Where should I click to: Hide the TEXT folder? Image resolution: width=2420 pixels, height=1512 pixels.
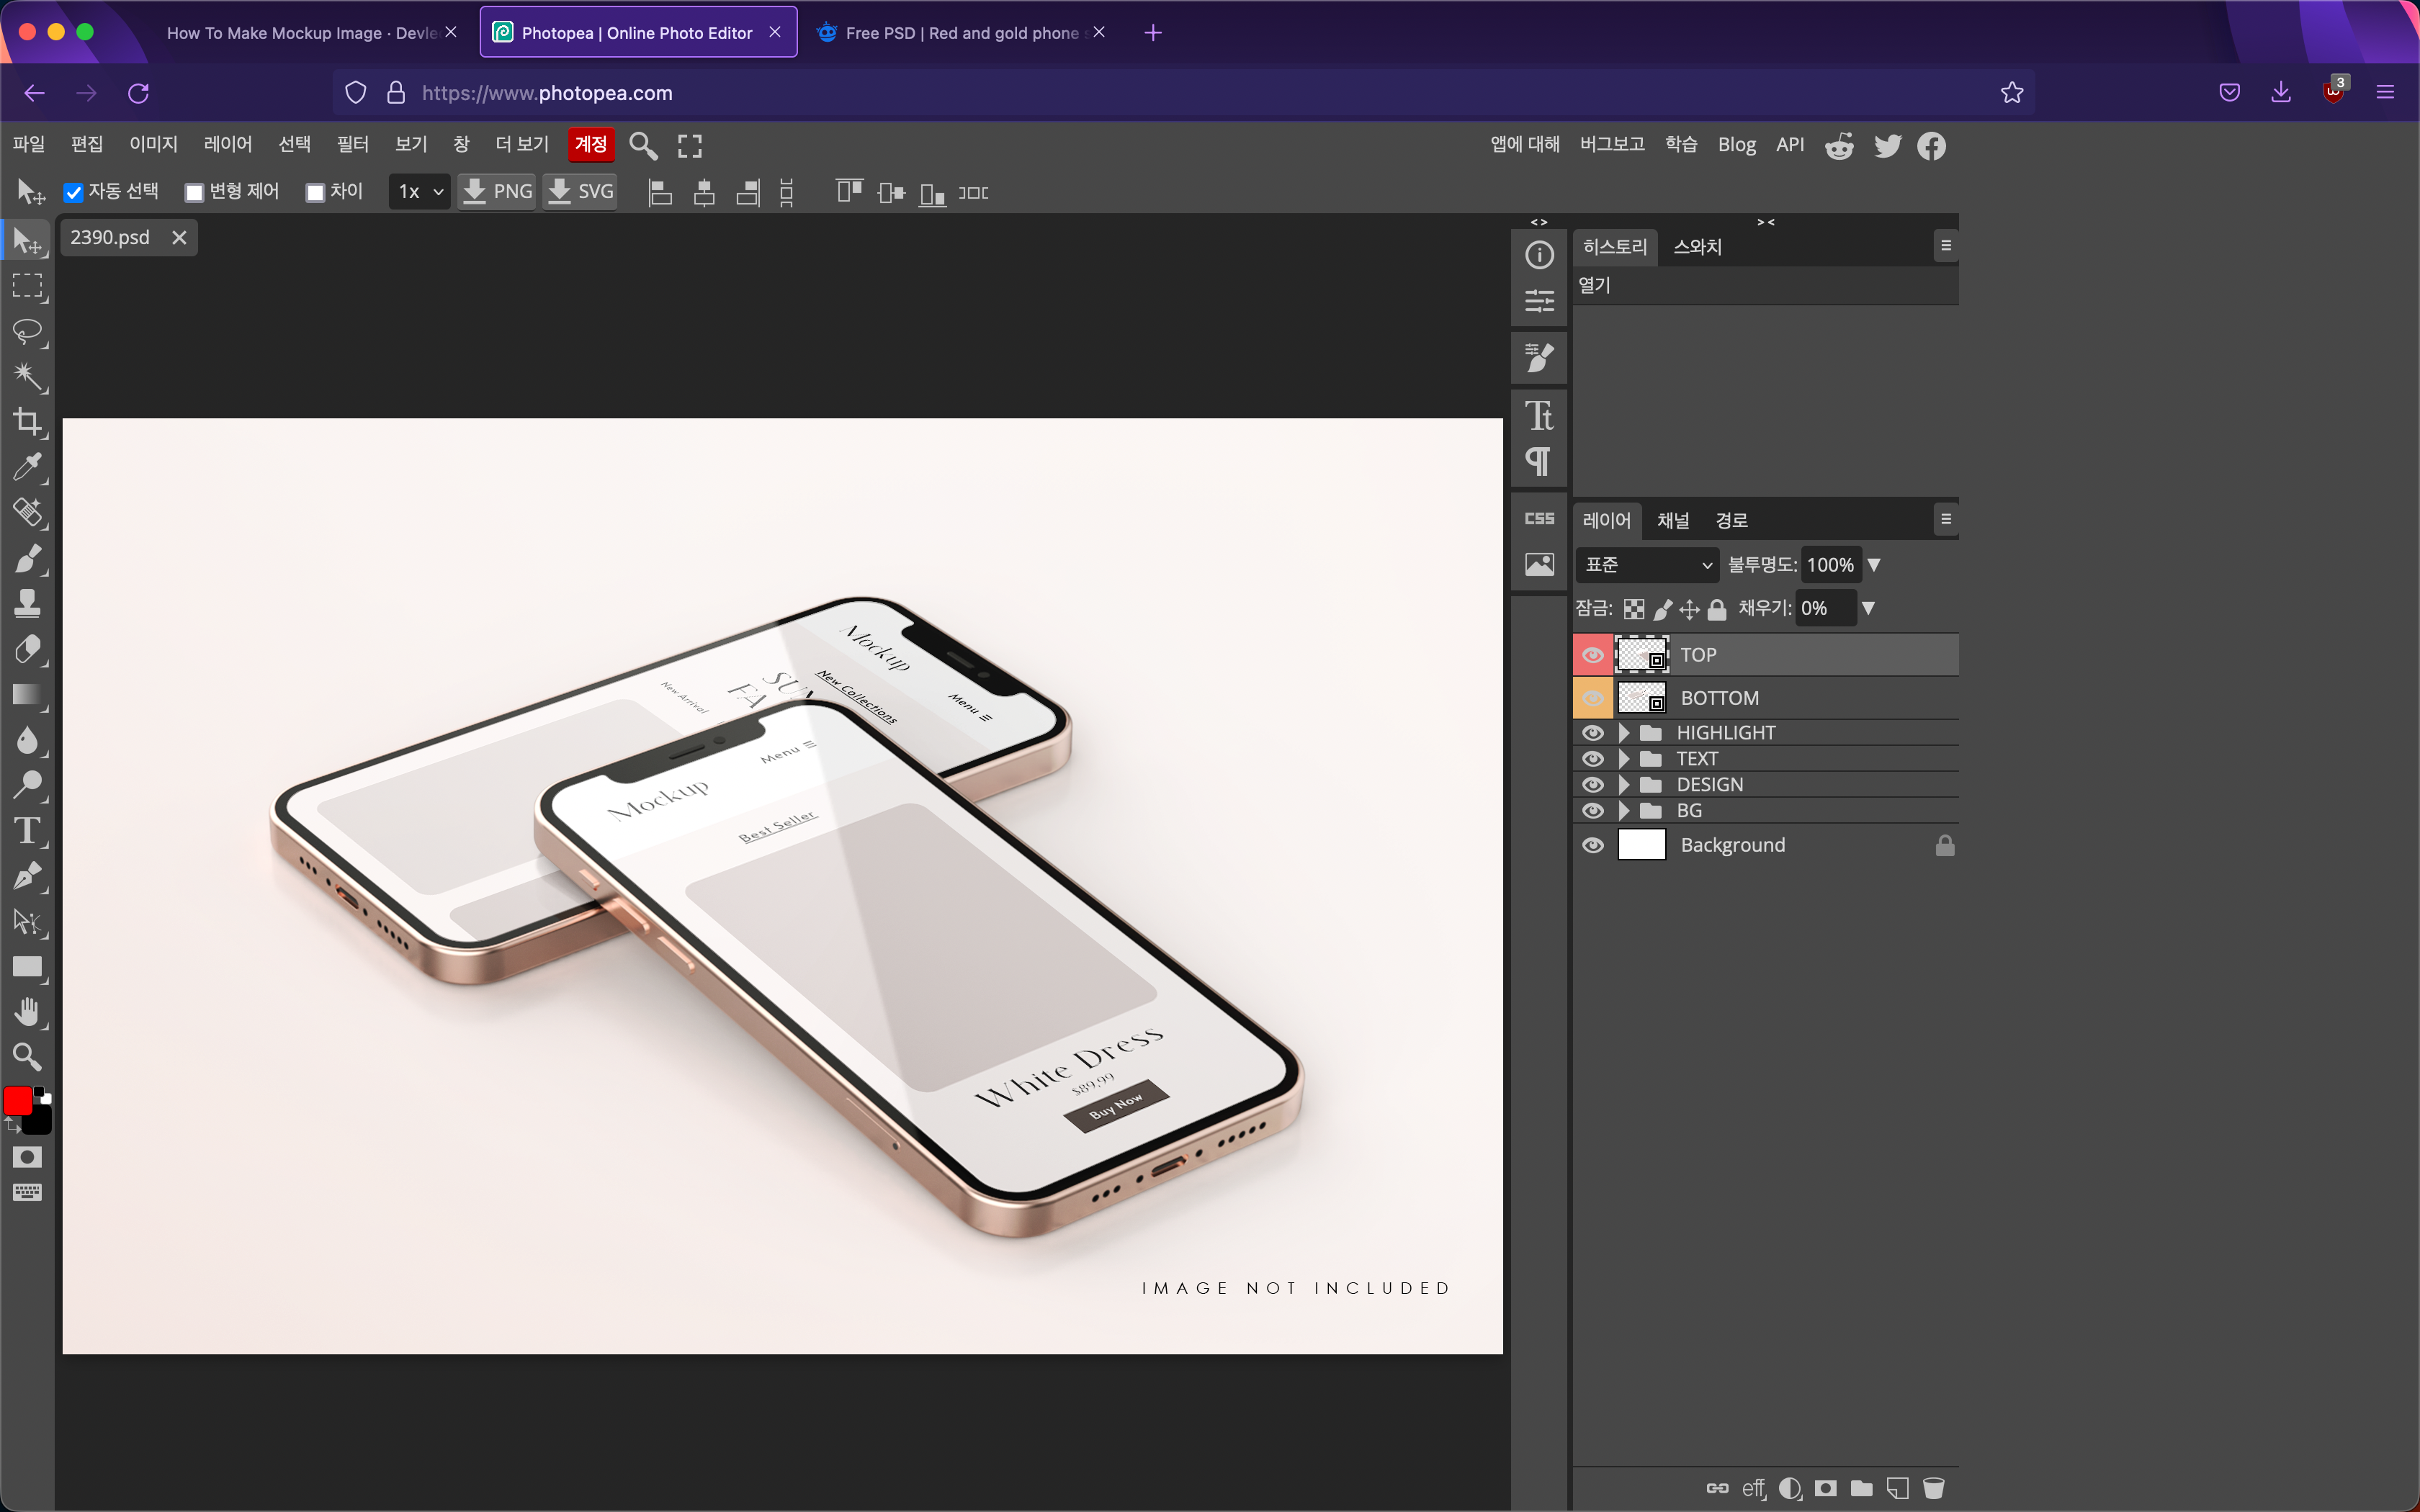1593,759
